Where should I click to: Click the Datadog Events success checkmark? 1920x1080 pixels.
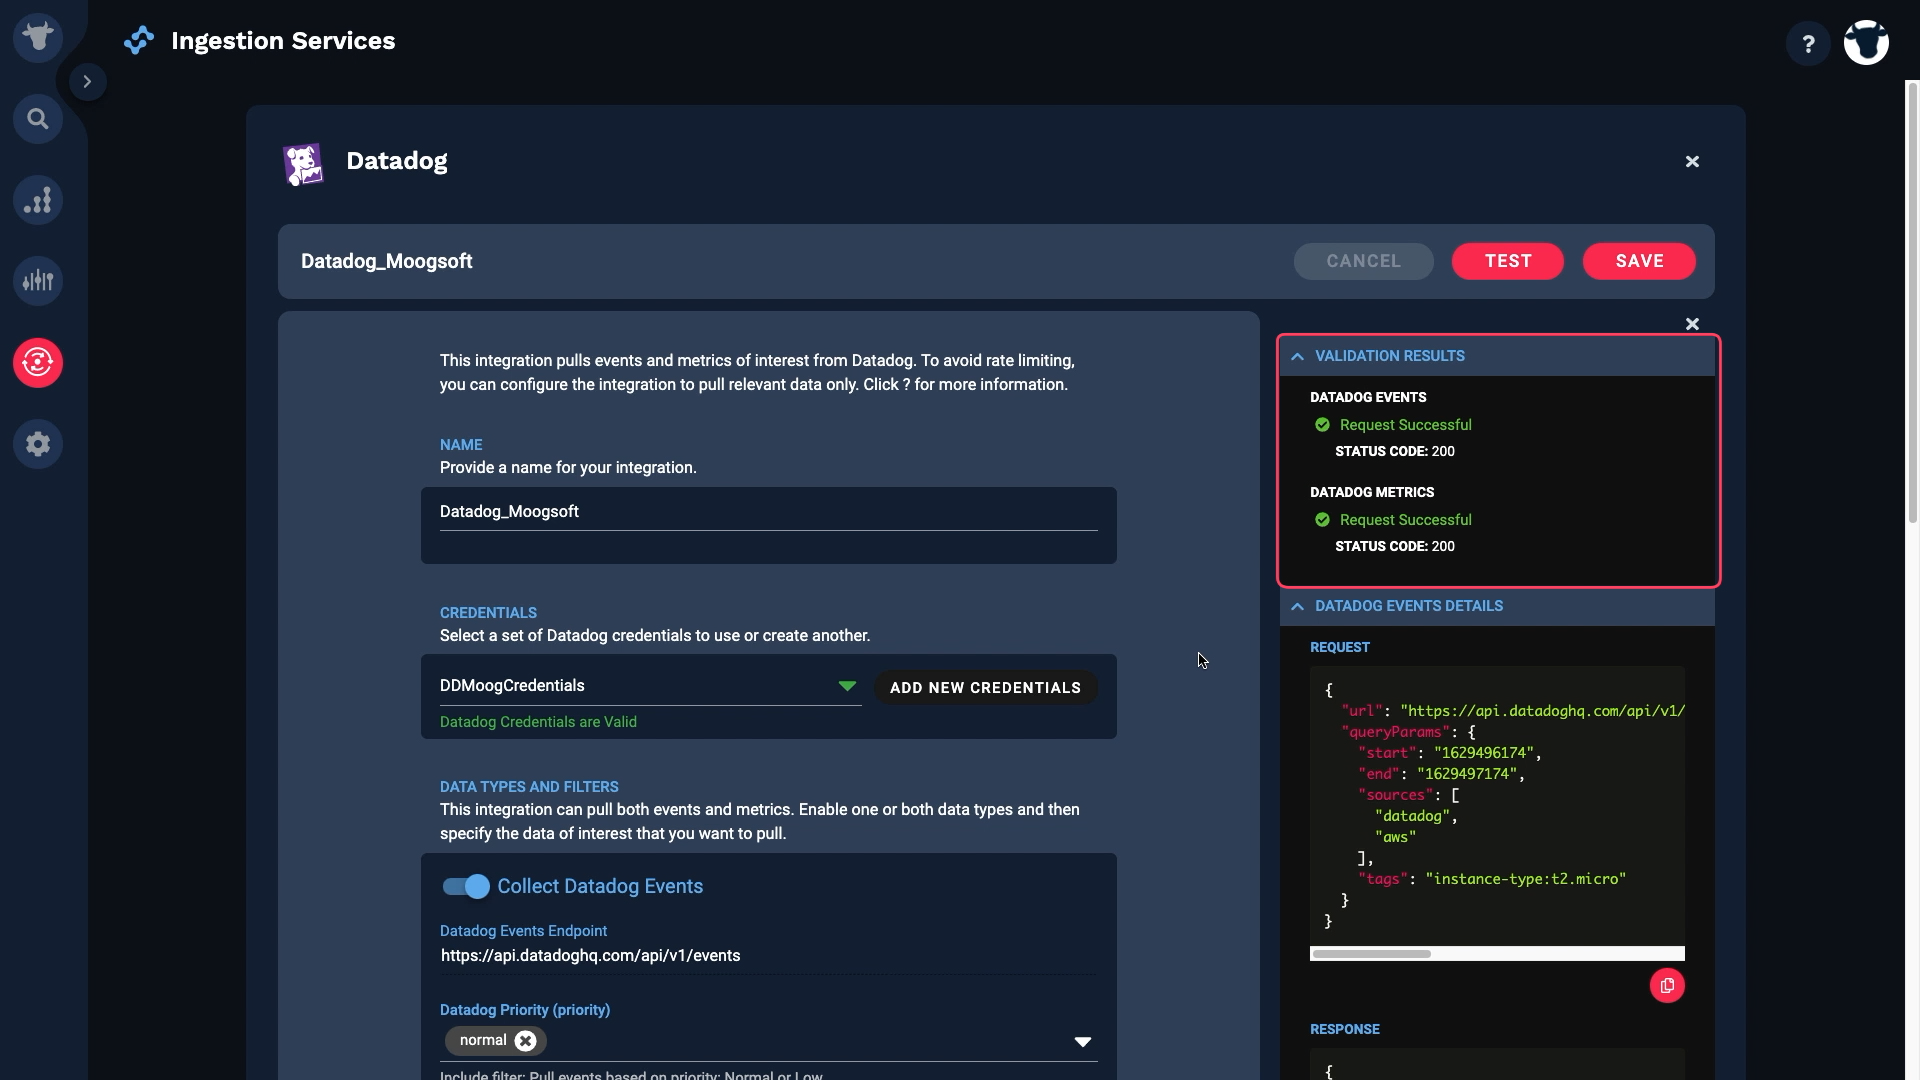tap(1322, 425)
